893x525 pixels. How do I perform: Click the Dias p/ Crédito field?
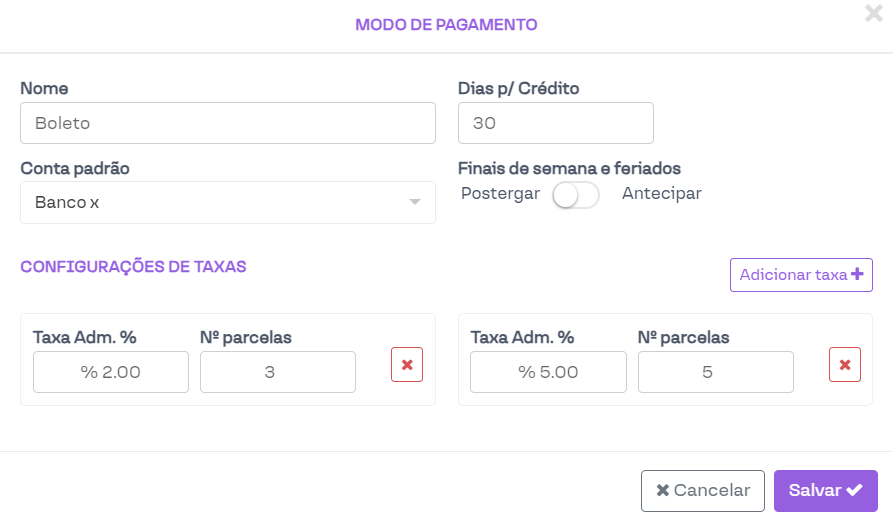tap(555, 123)
